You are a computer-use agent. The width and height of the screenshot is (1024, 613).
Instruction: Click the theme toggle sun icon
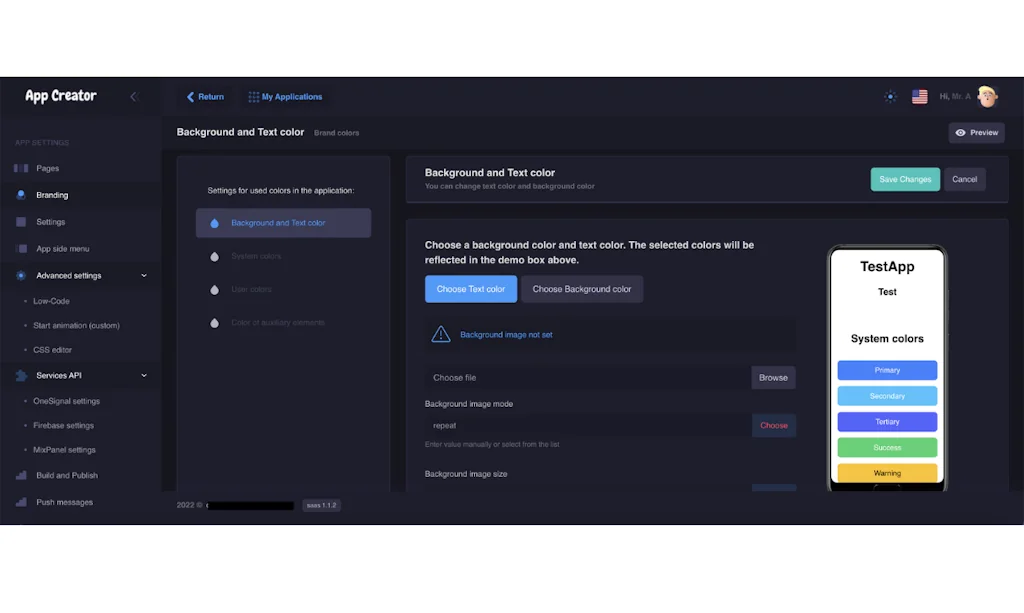pos(890,97)
